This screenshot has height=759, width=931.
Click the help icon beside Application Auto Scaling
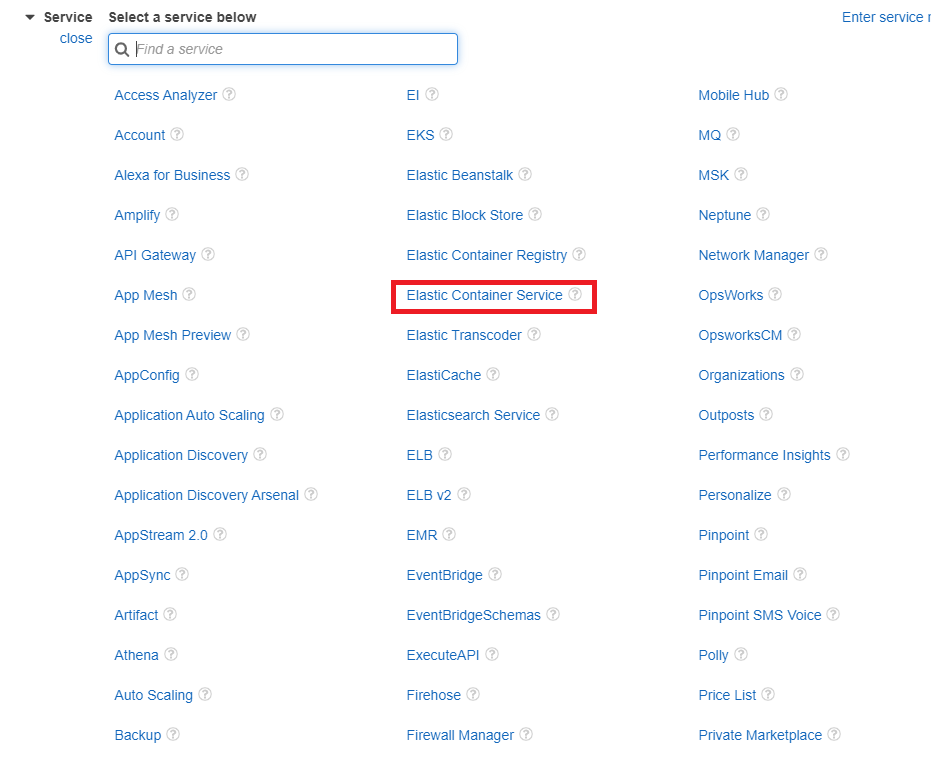pos(277,415)
